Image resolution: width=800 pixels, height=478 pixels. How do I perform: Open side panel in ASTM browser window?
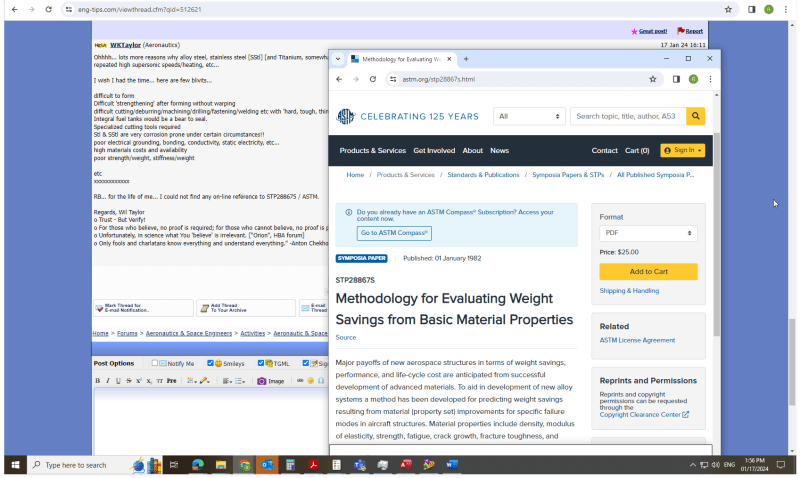coord(676,79)
